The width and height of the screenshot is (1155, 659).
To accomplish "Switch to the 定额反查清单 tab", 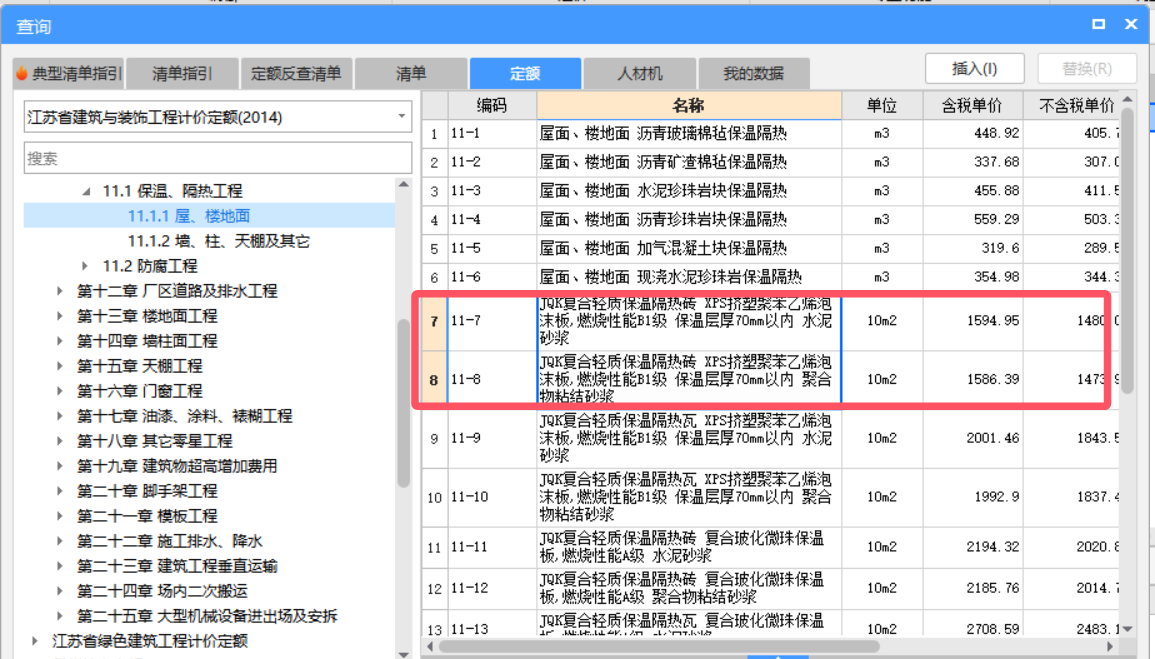I will (x=296, y=74).
